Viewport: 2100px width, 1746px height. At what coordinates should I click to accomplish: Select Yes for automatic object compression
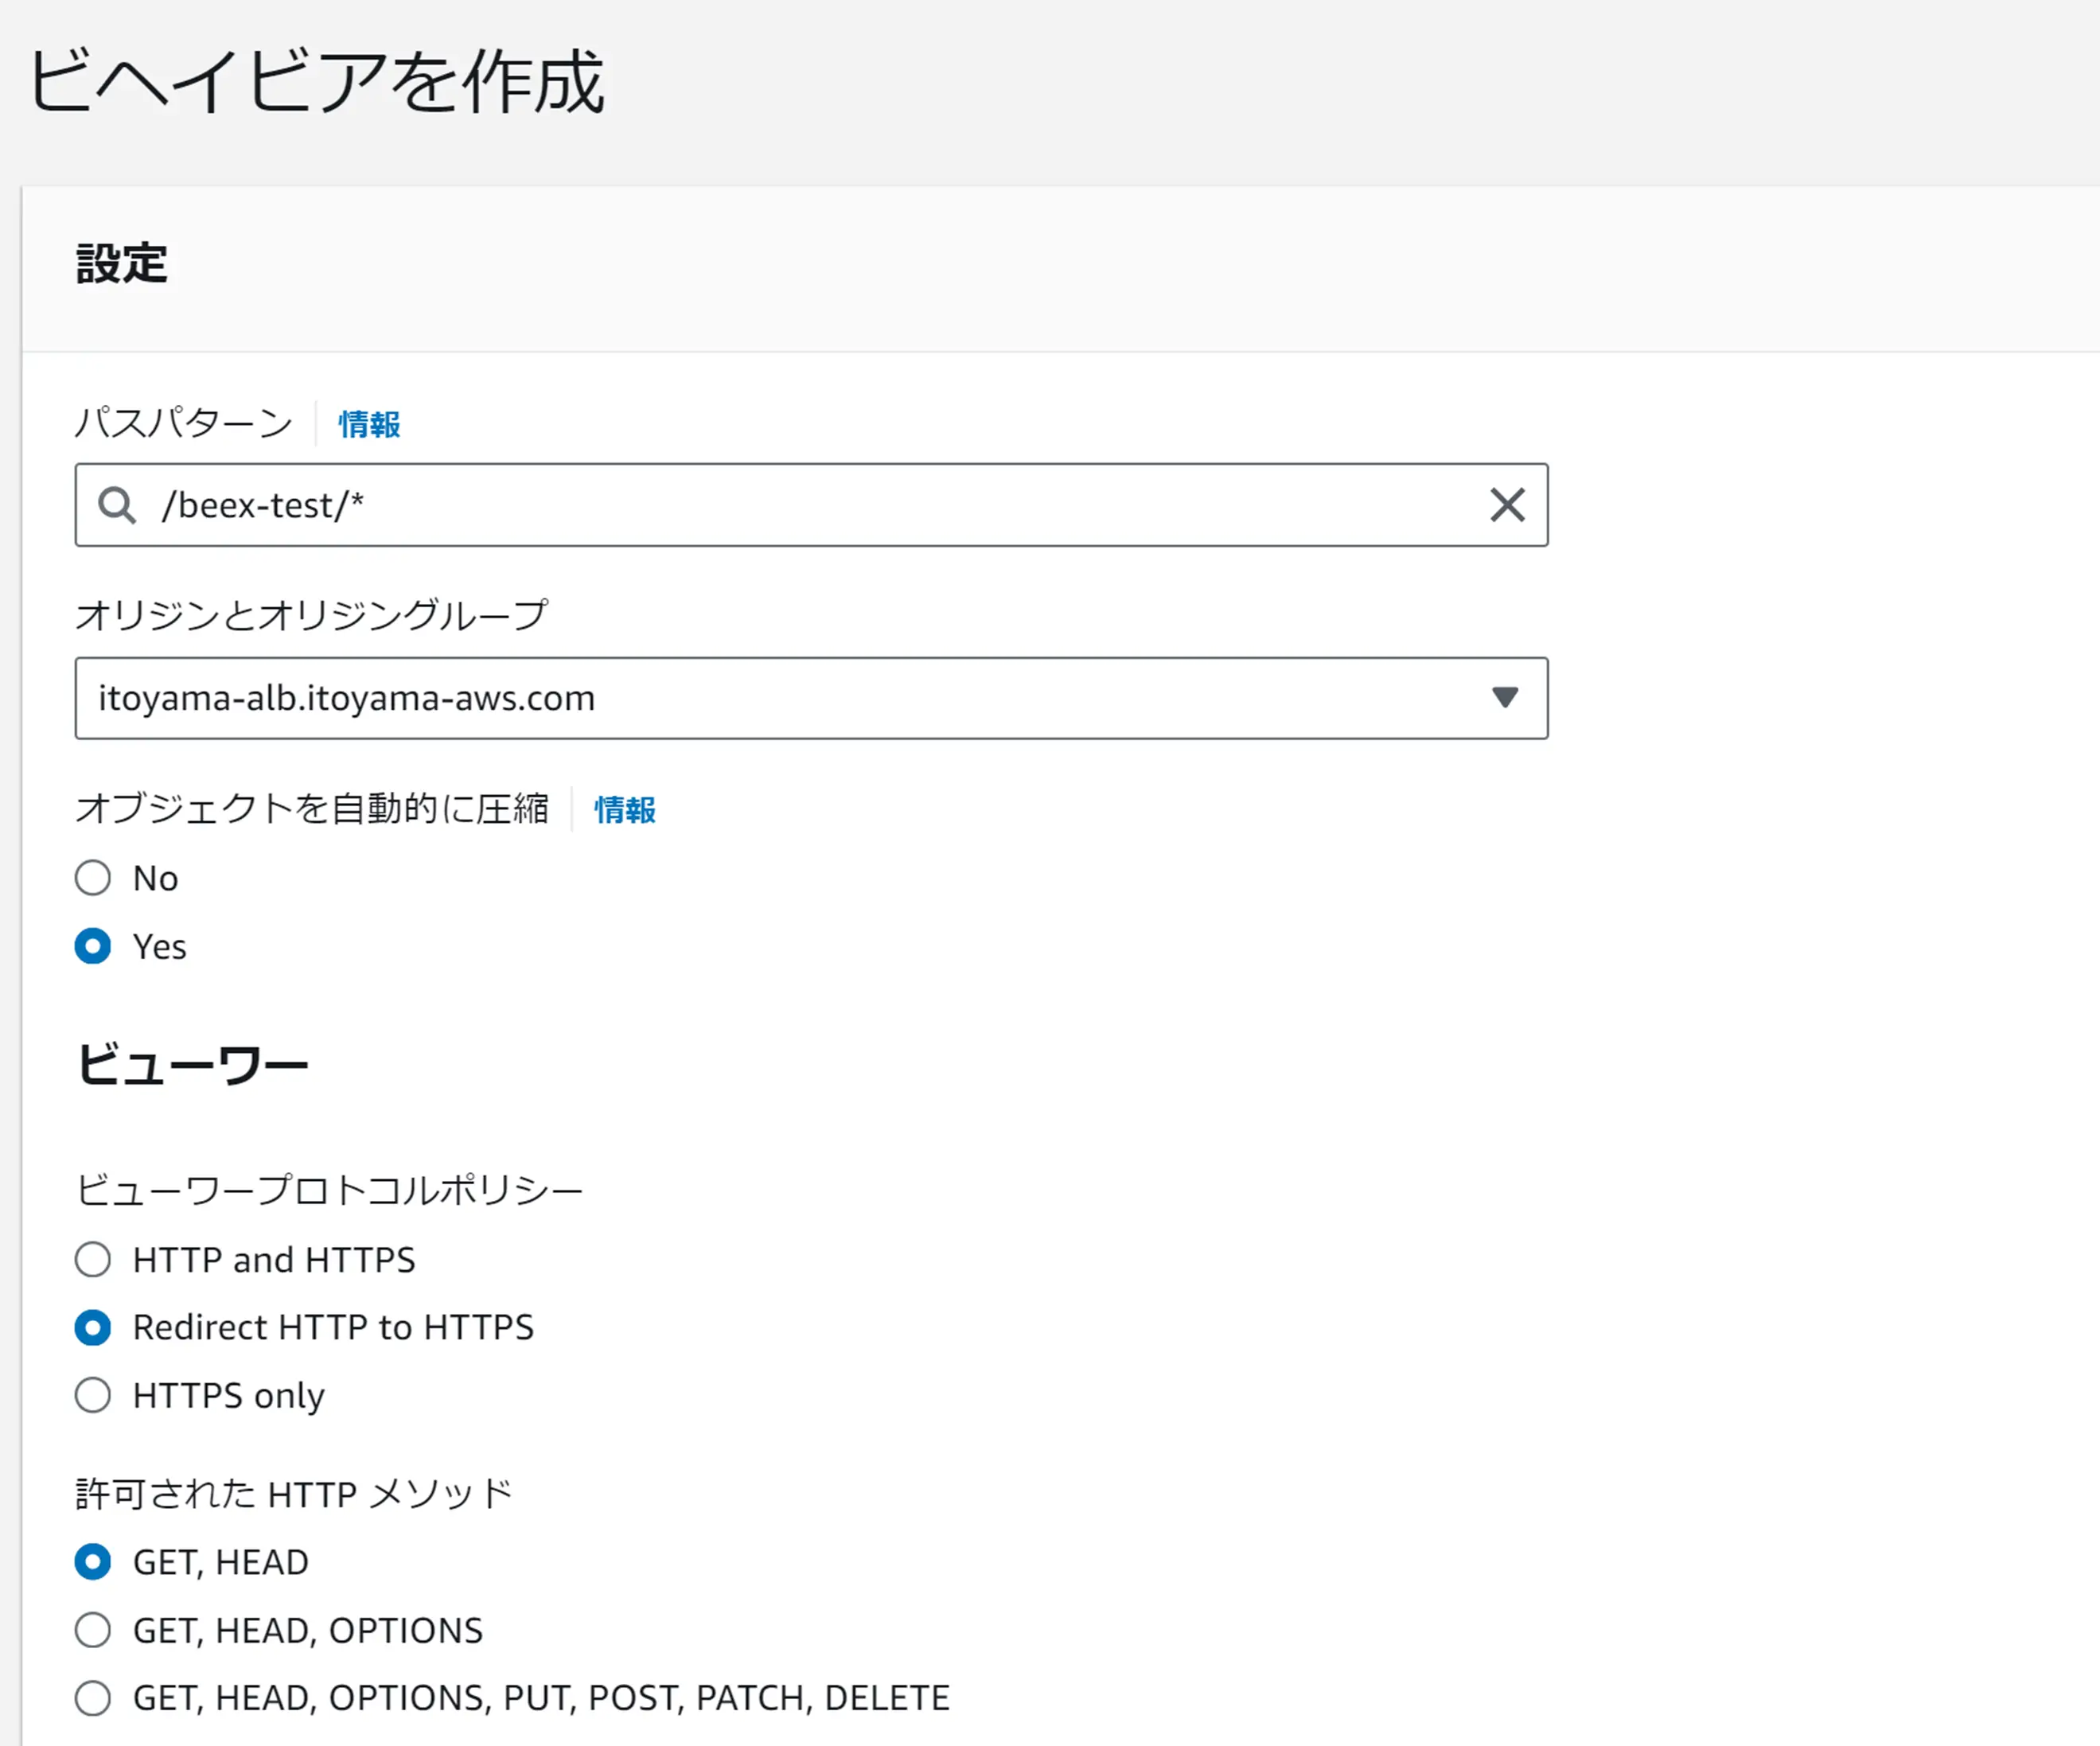(x=93, y=946)
